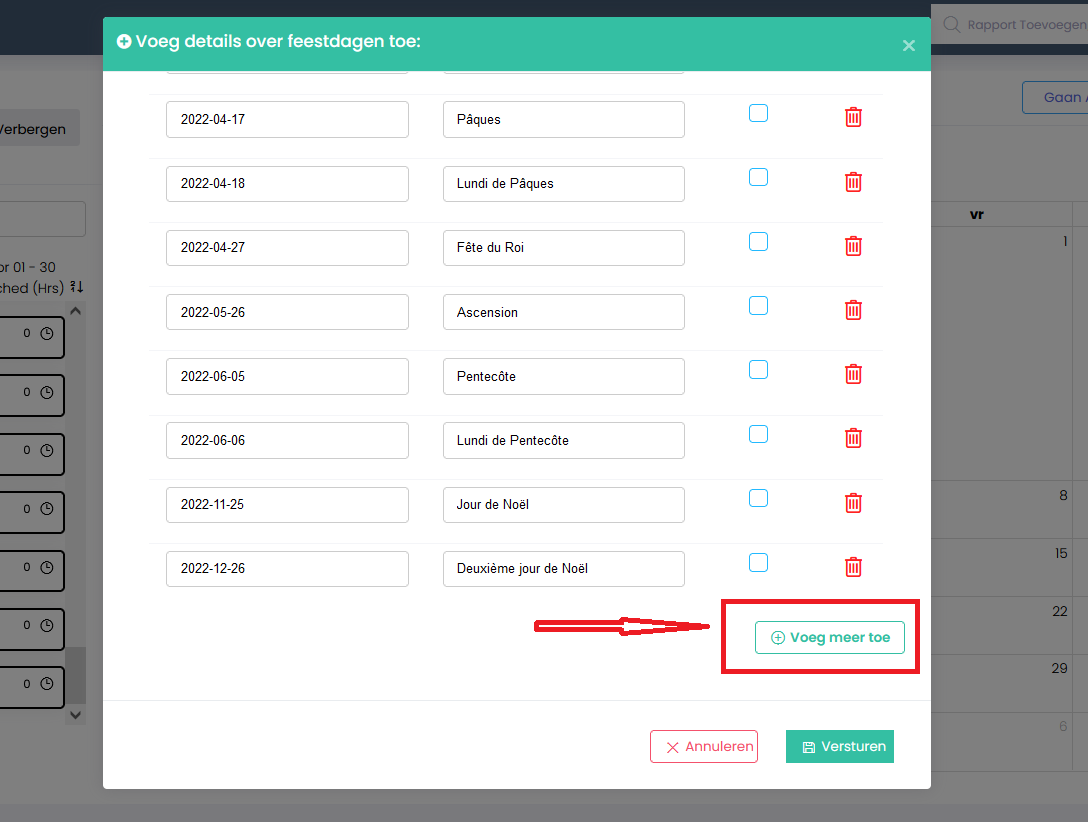Tick the checkbox for Pâques

(x=758, y=113)
